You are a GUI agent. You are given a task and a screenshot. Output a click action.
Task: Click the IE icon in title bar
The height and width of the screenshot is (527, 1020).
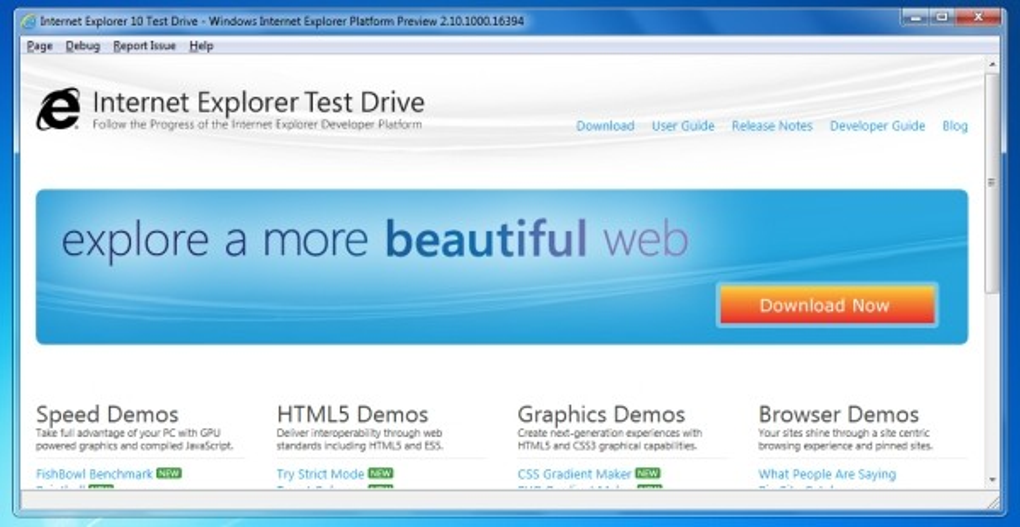coord(28,21)
